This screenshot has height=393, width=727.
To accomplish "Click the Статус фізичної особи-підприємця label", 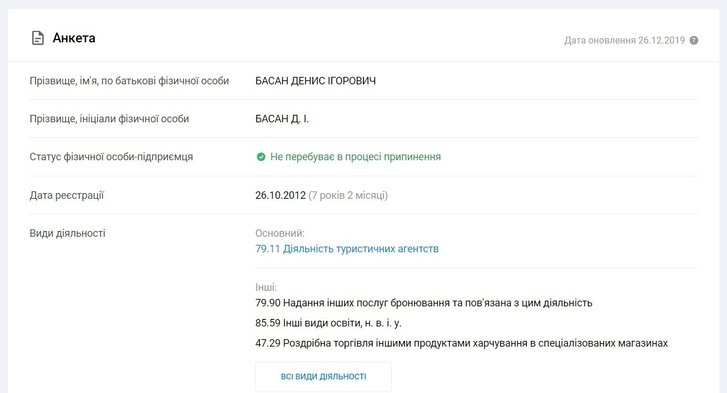I will click(111, 157).
